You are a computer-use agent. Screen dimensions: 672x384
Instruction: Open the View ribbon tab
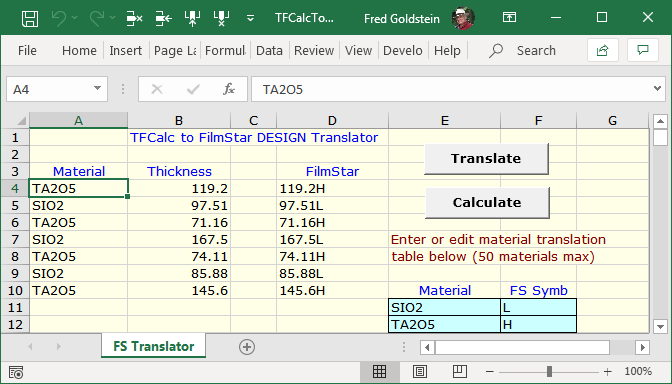coord(358,51)
